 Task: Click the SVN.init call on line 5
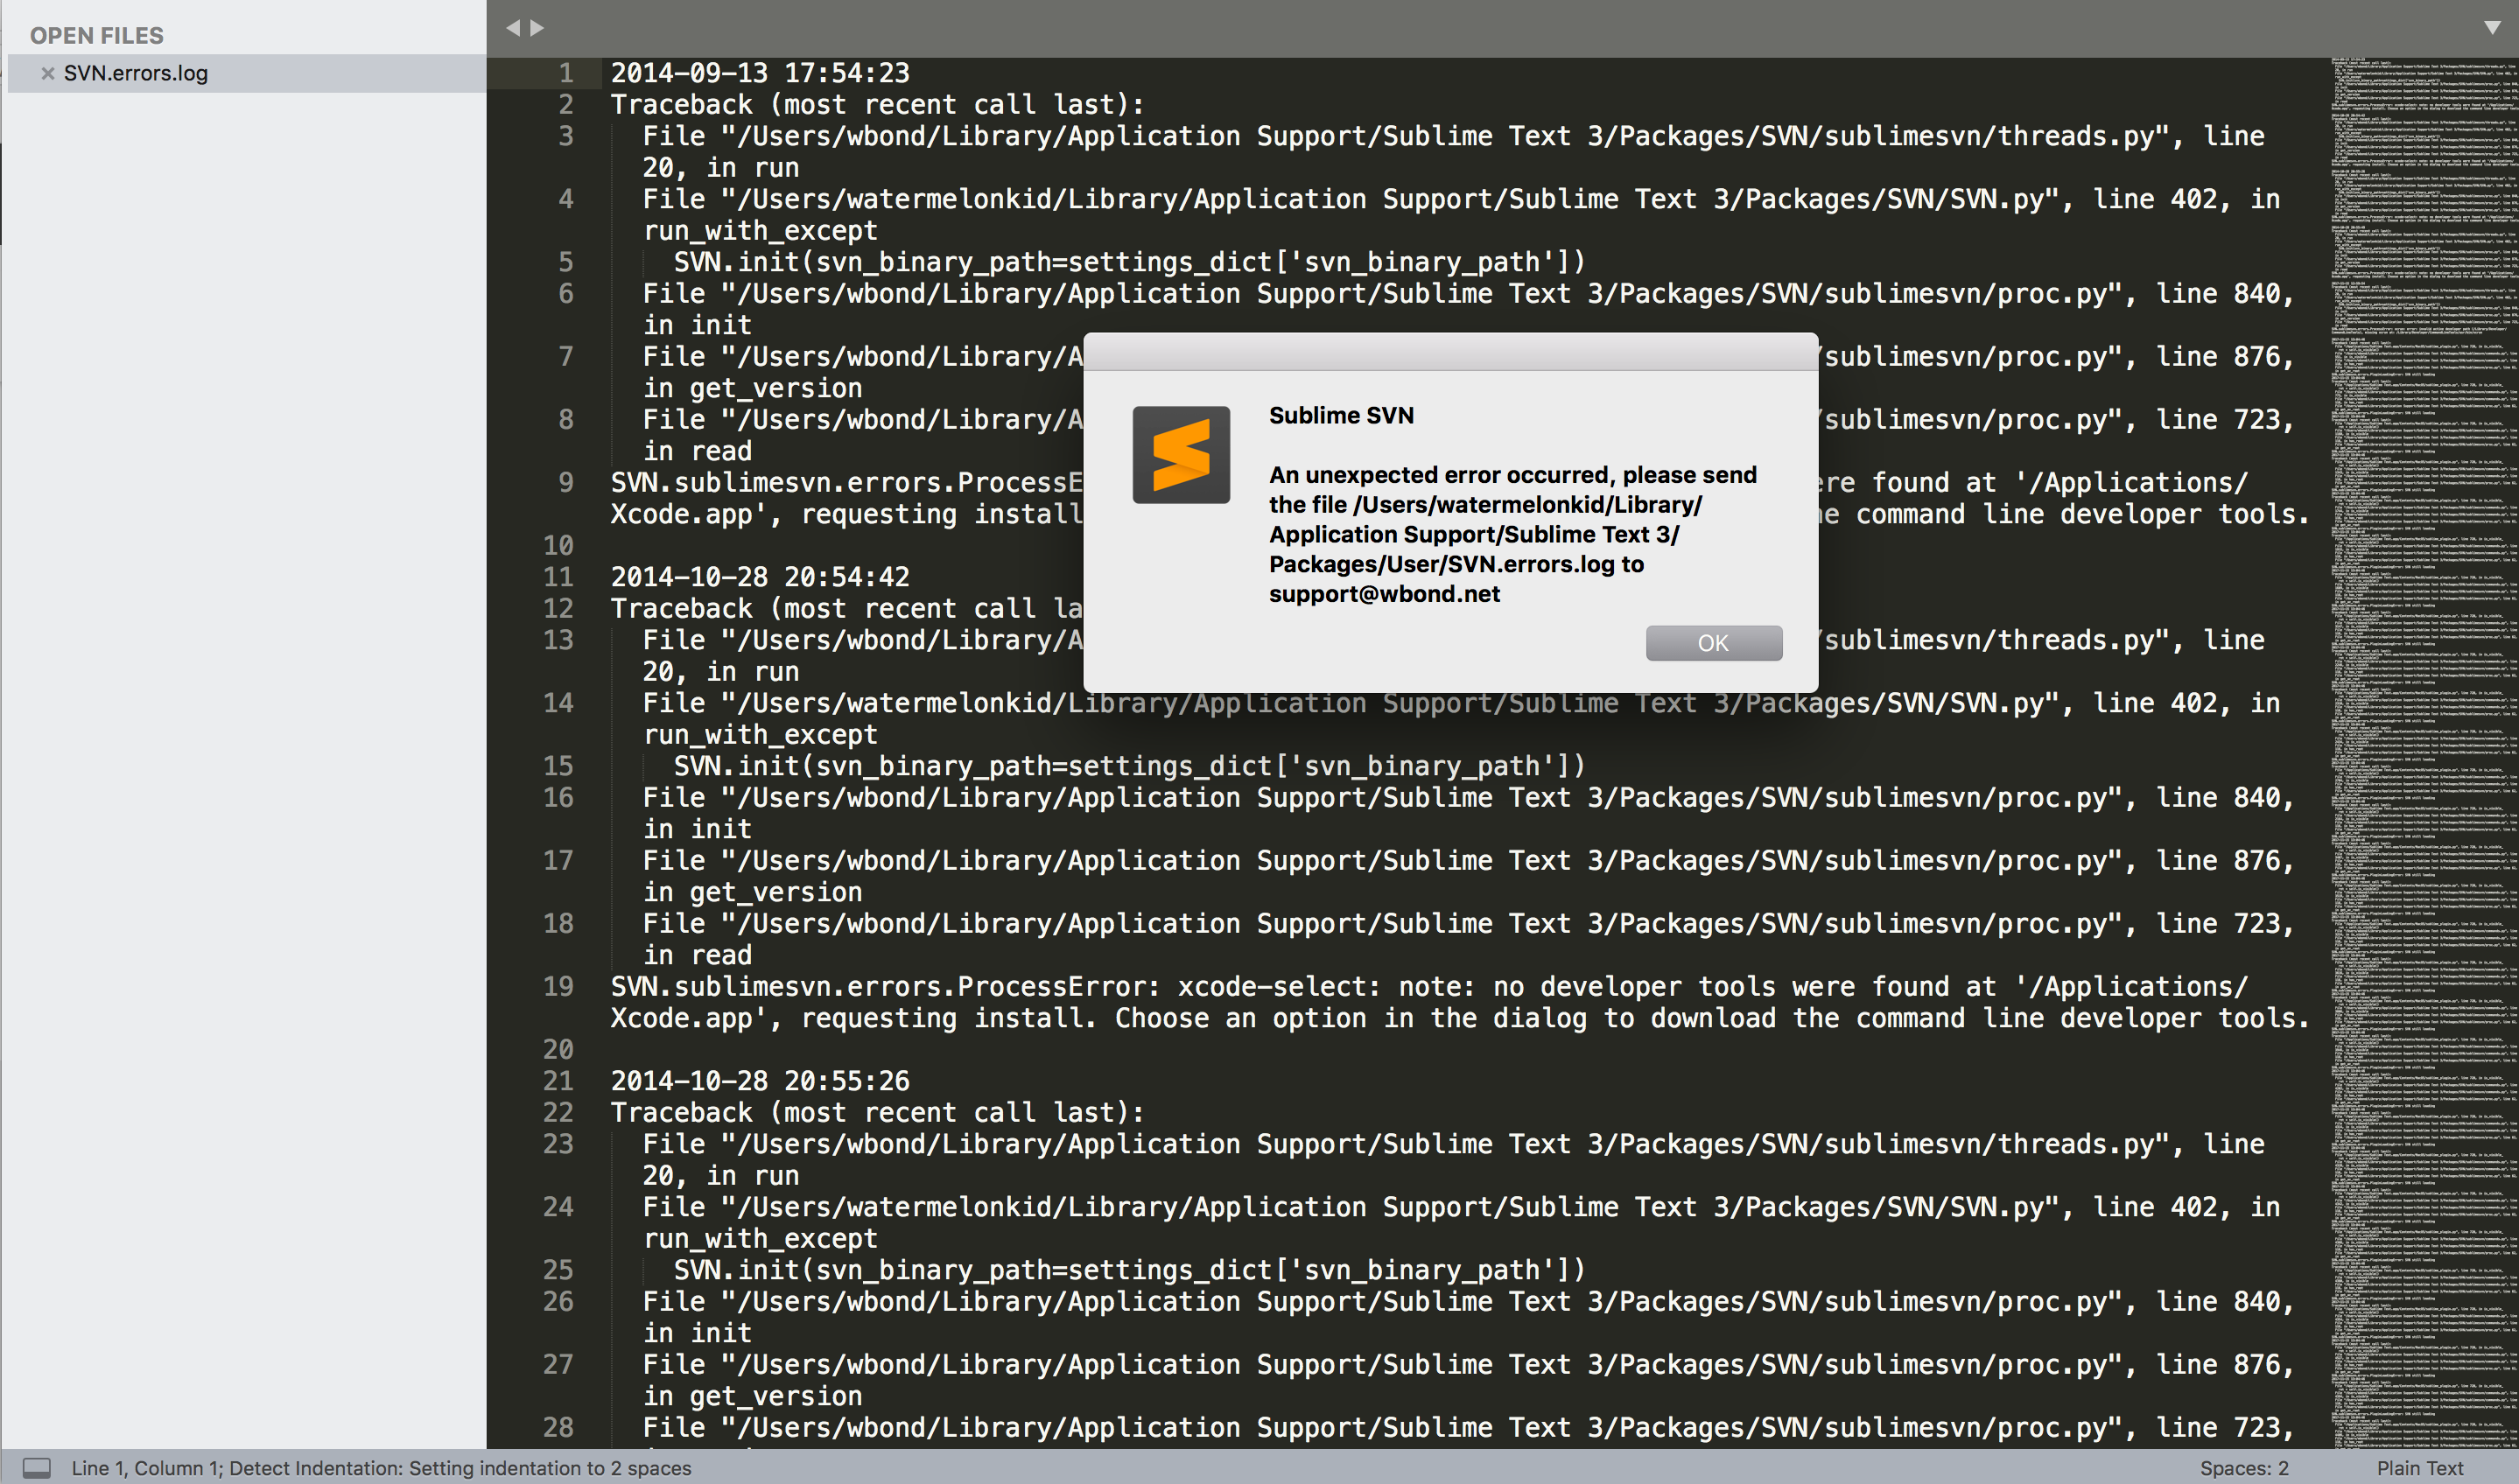pyautogui.click(x=1129, y=262)
